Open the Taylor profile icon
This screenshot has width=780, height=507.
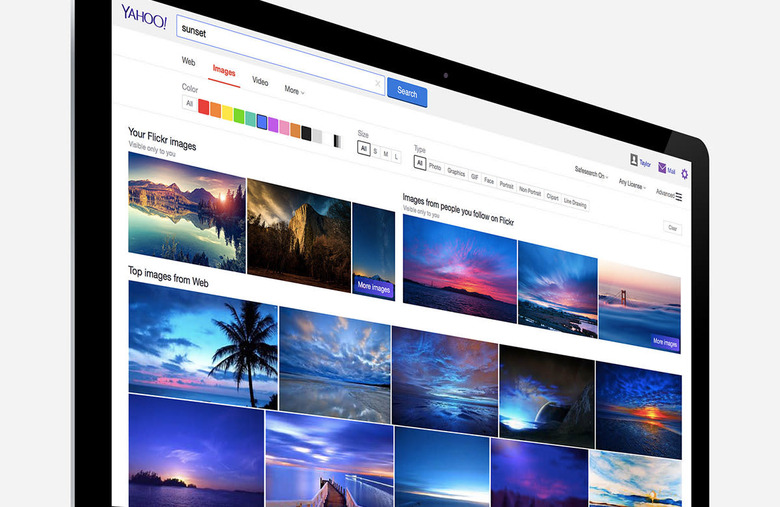634,160
